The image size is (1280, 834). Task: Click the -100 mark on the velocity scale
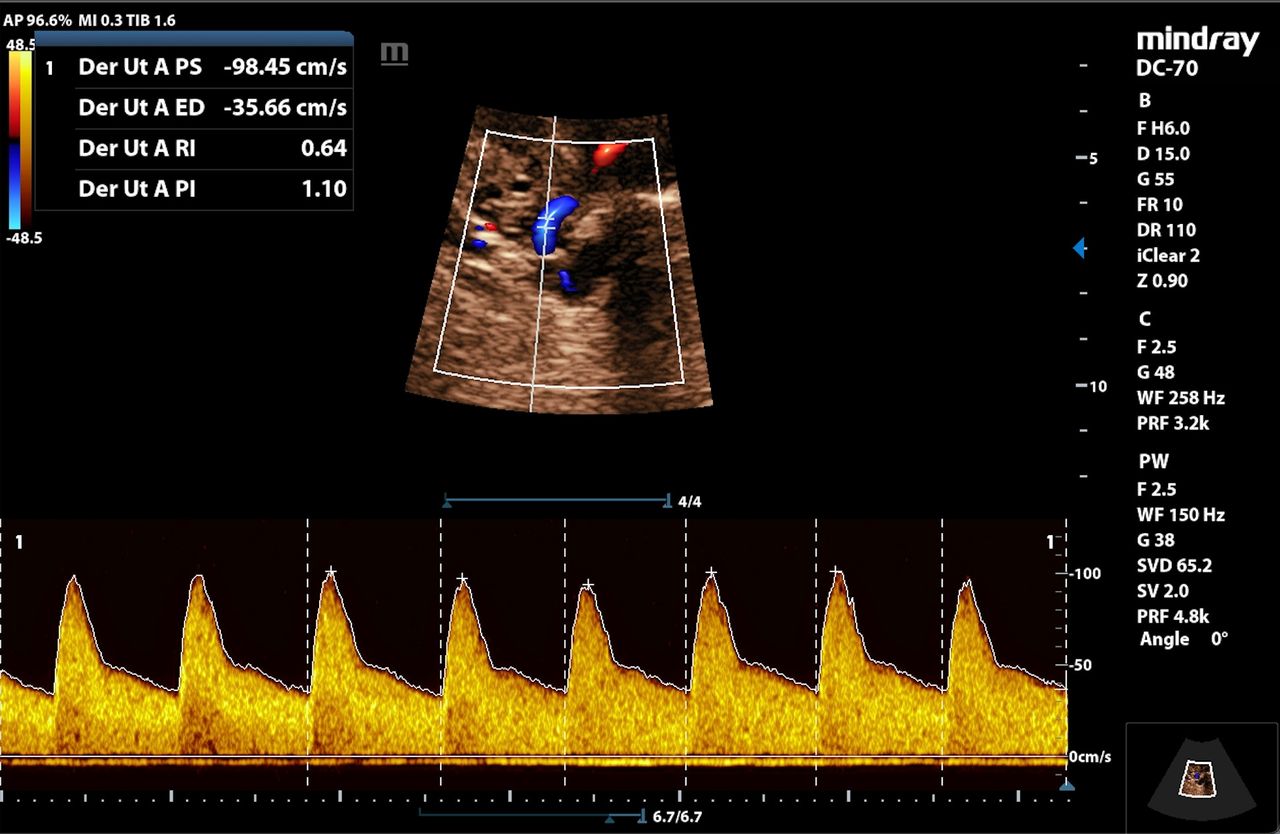(1085, 573)
